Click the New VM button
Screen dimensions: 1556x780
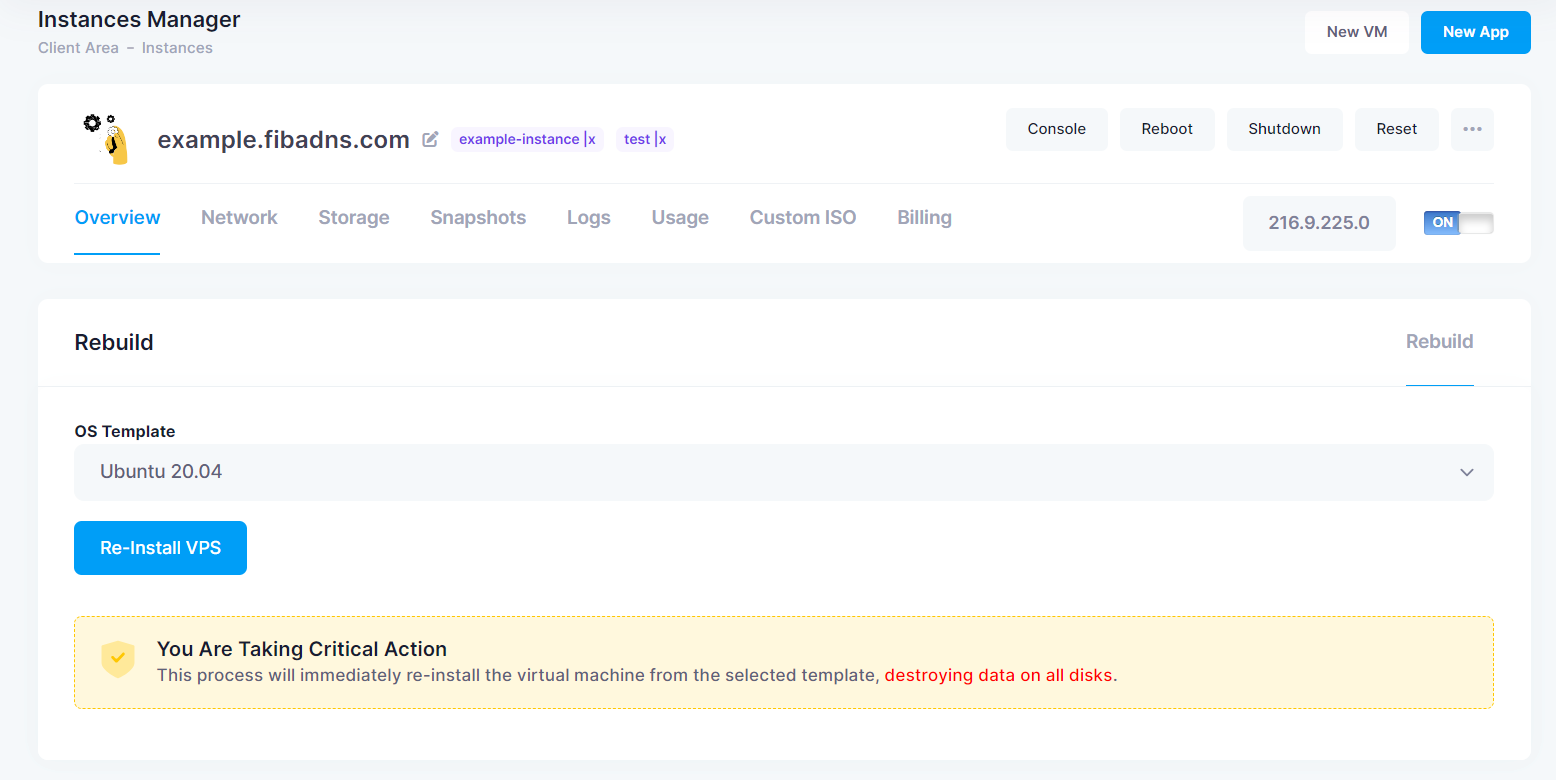[x=1357, y=32]
